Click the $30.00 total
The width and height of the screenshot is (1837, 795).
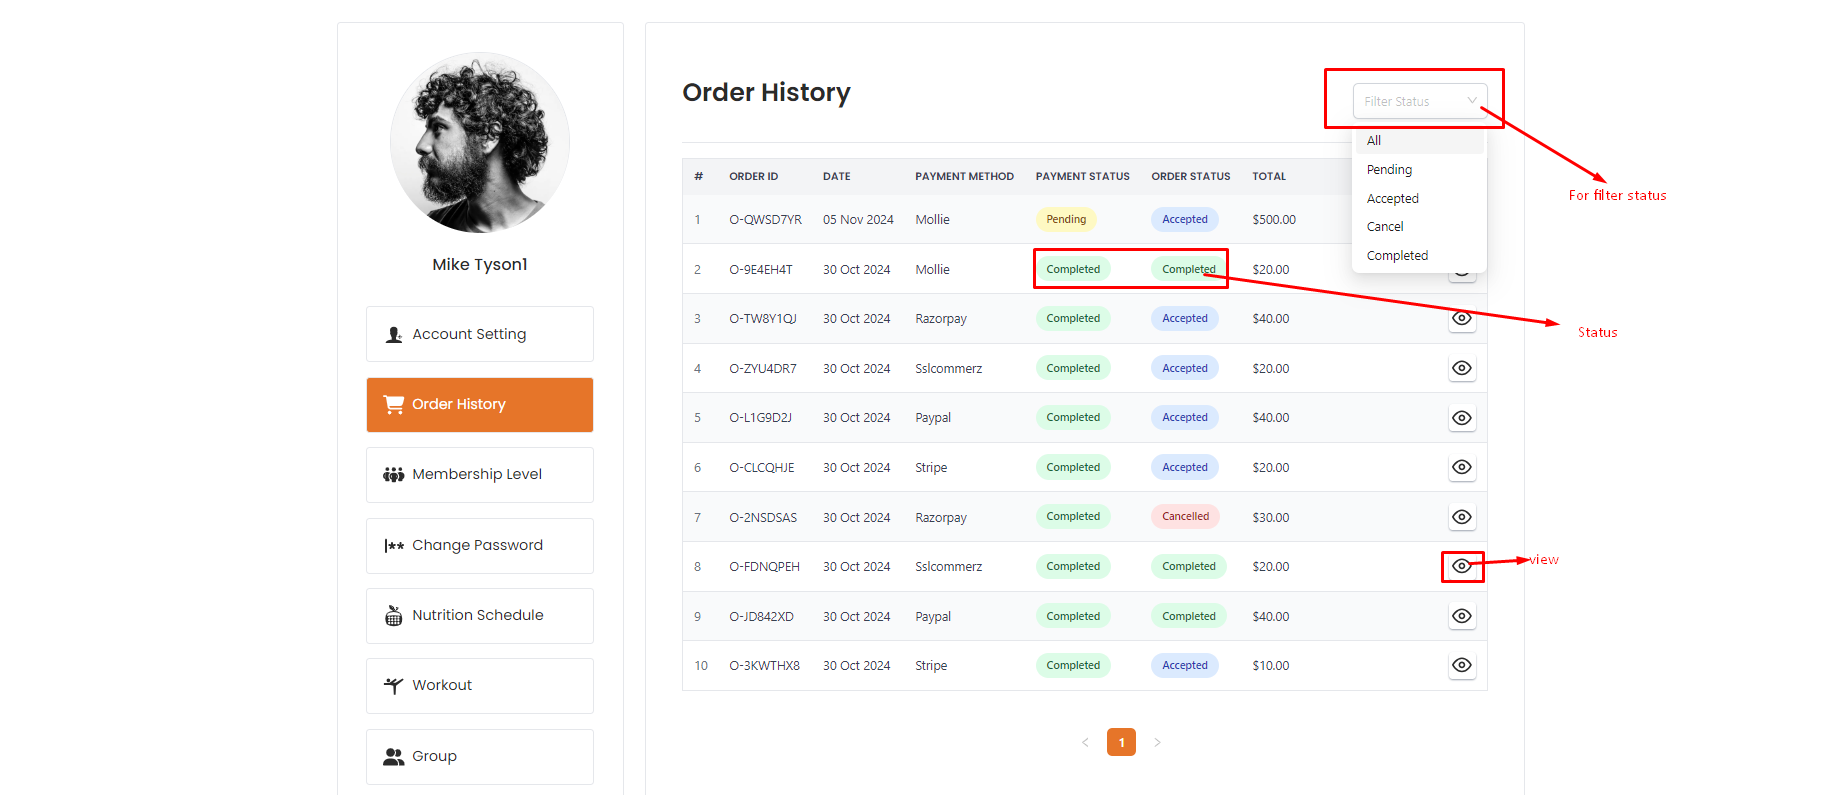coord(1271,518)
